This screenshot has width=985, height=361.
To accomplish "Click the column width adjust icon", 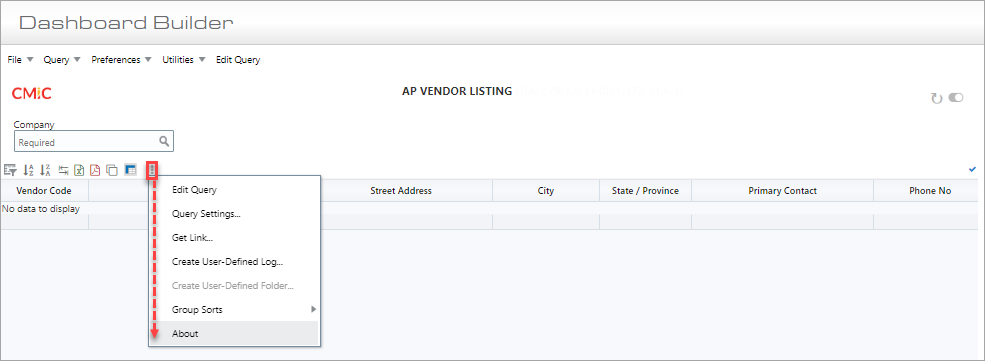I will (x=63, y=170).
